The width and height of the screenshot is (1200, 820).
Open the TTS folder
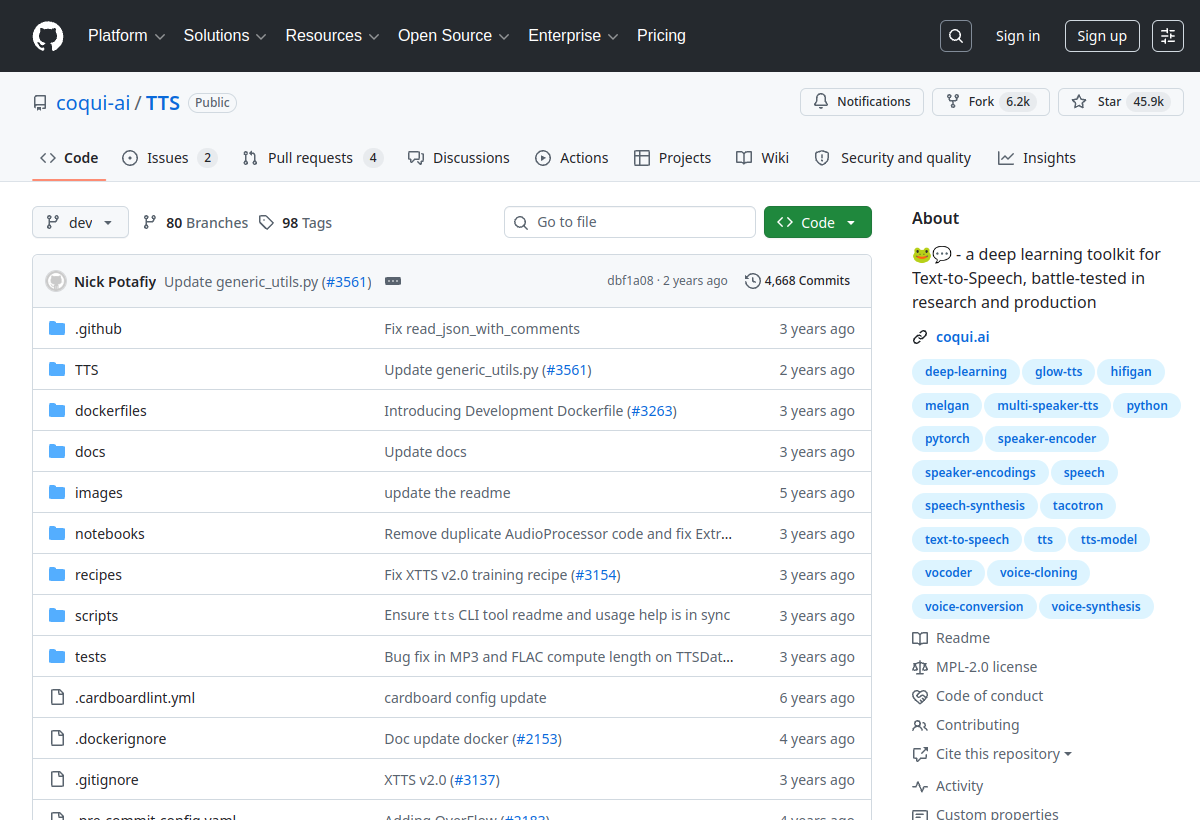click(x=87, y=370)
